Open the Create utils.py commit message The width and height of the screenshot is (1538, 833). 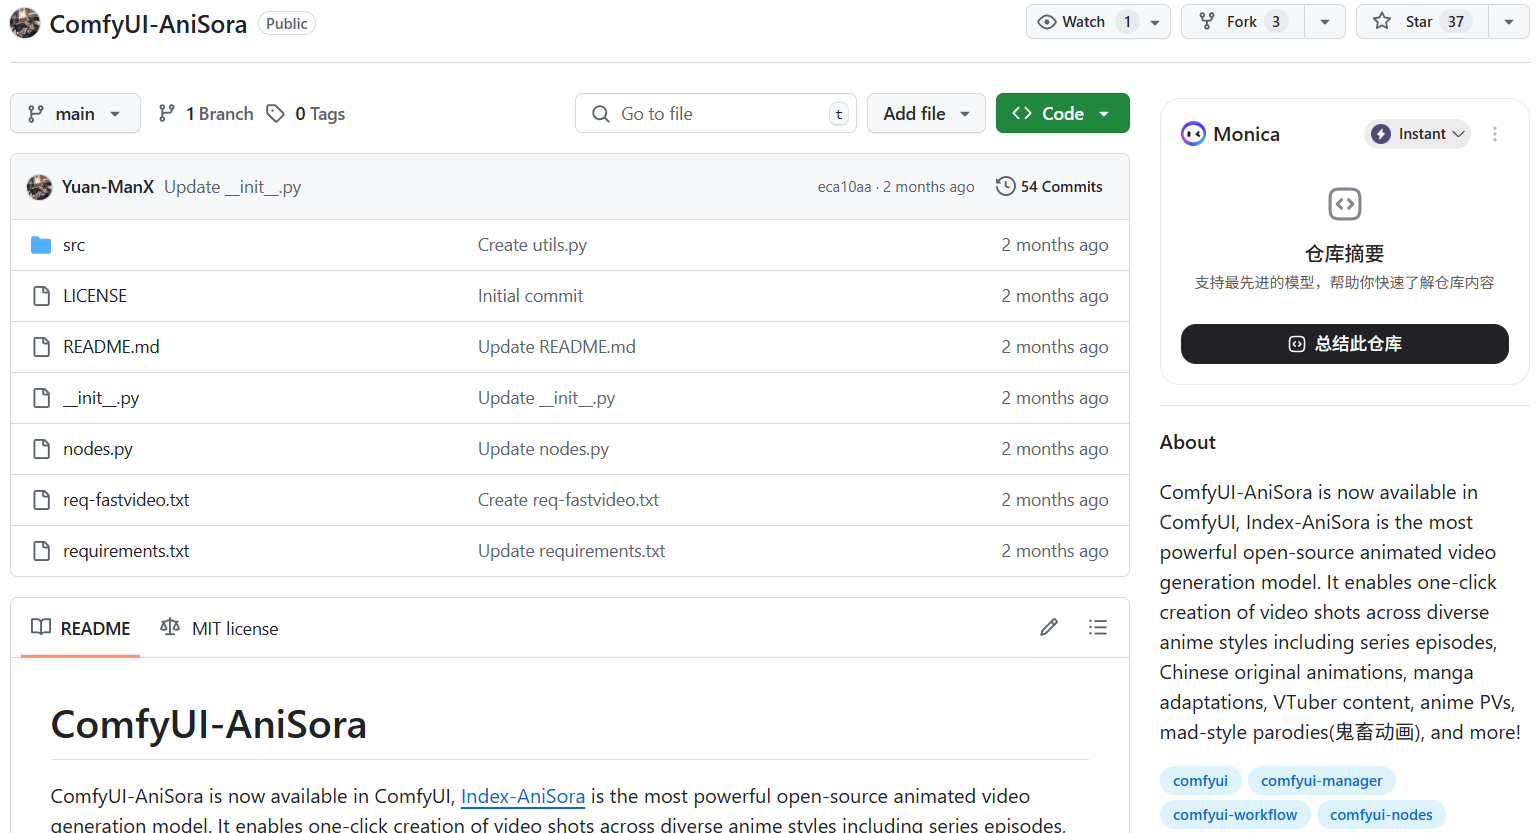tap(532, 245)
